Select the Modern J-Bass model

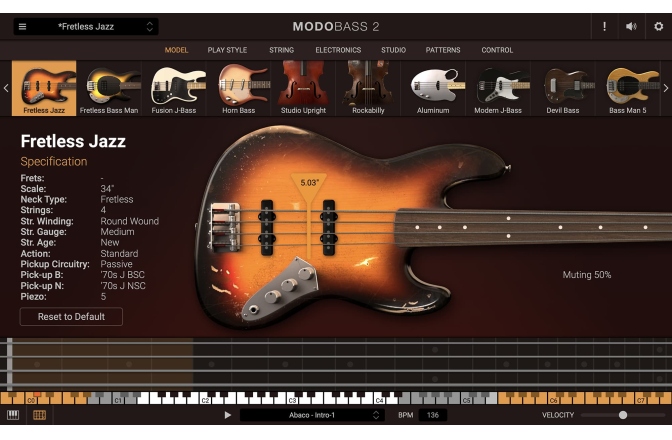pyautogui.click(x=498, y=88)
